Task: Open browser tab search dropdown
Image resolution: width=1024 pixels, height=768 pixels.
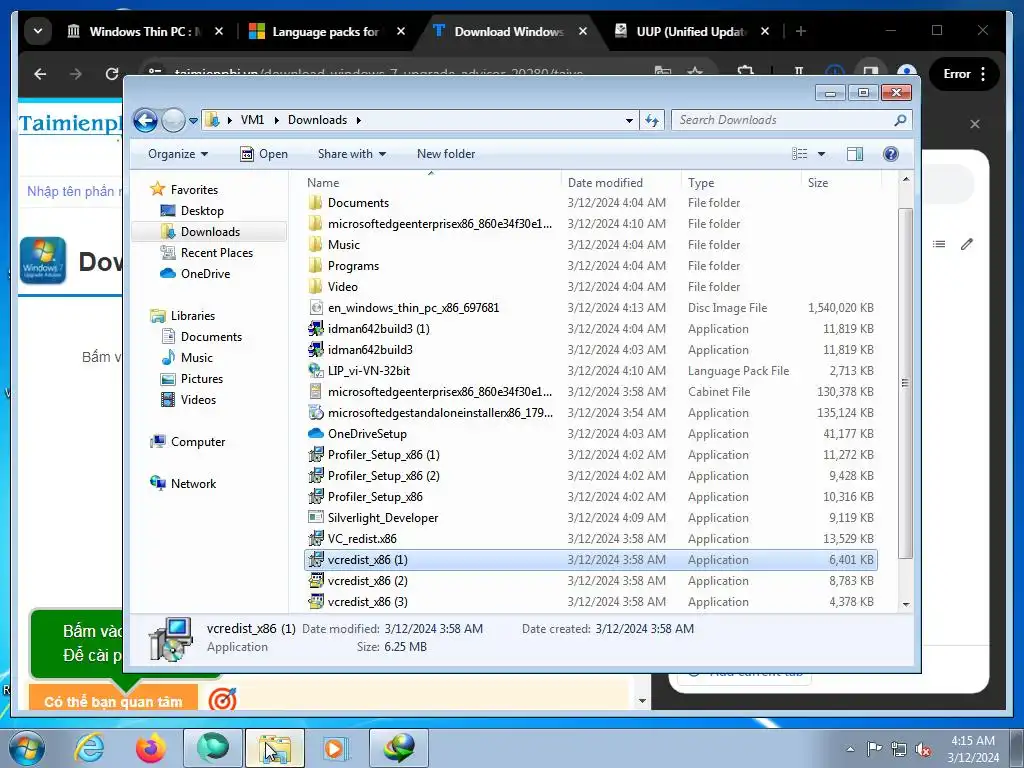Action: click(x=38, y=31)
